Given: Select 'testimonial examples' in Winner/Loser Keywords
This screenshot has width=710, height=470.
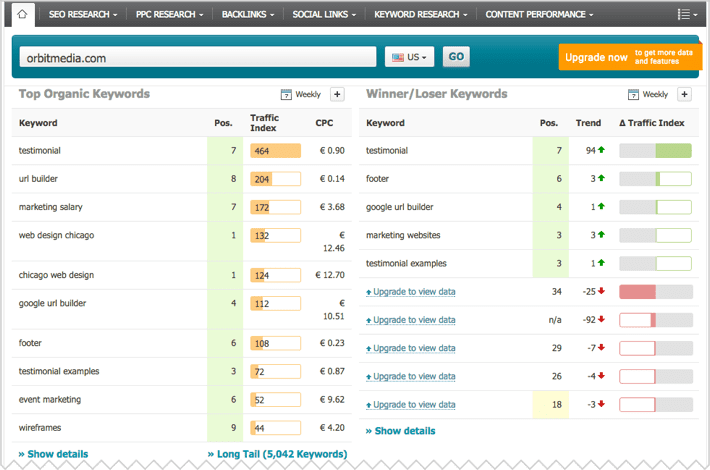Looking at the screenshot, I should point(406,264).
